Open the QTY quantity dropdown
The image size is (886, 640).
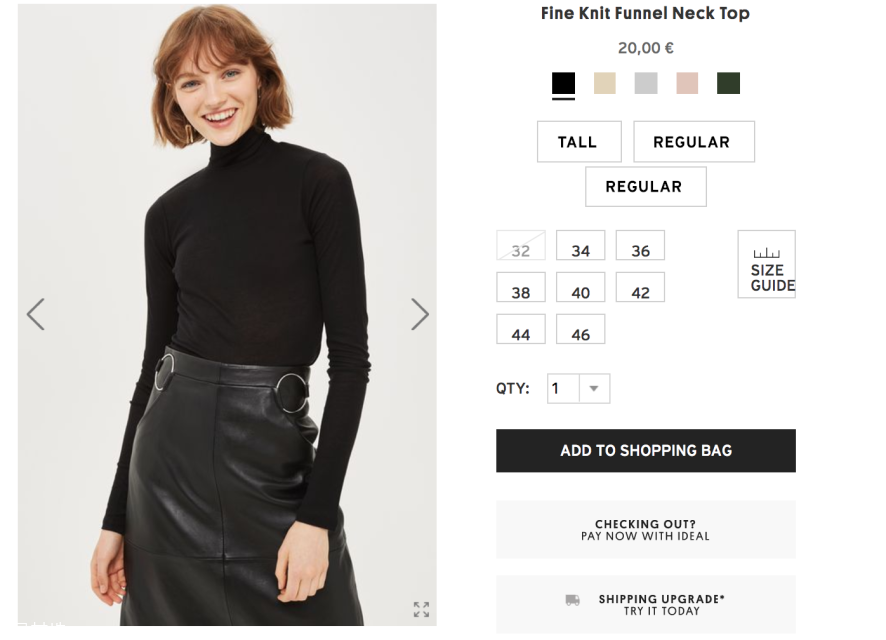coord(593,389)
